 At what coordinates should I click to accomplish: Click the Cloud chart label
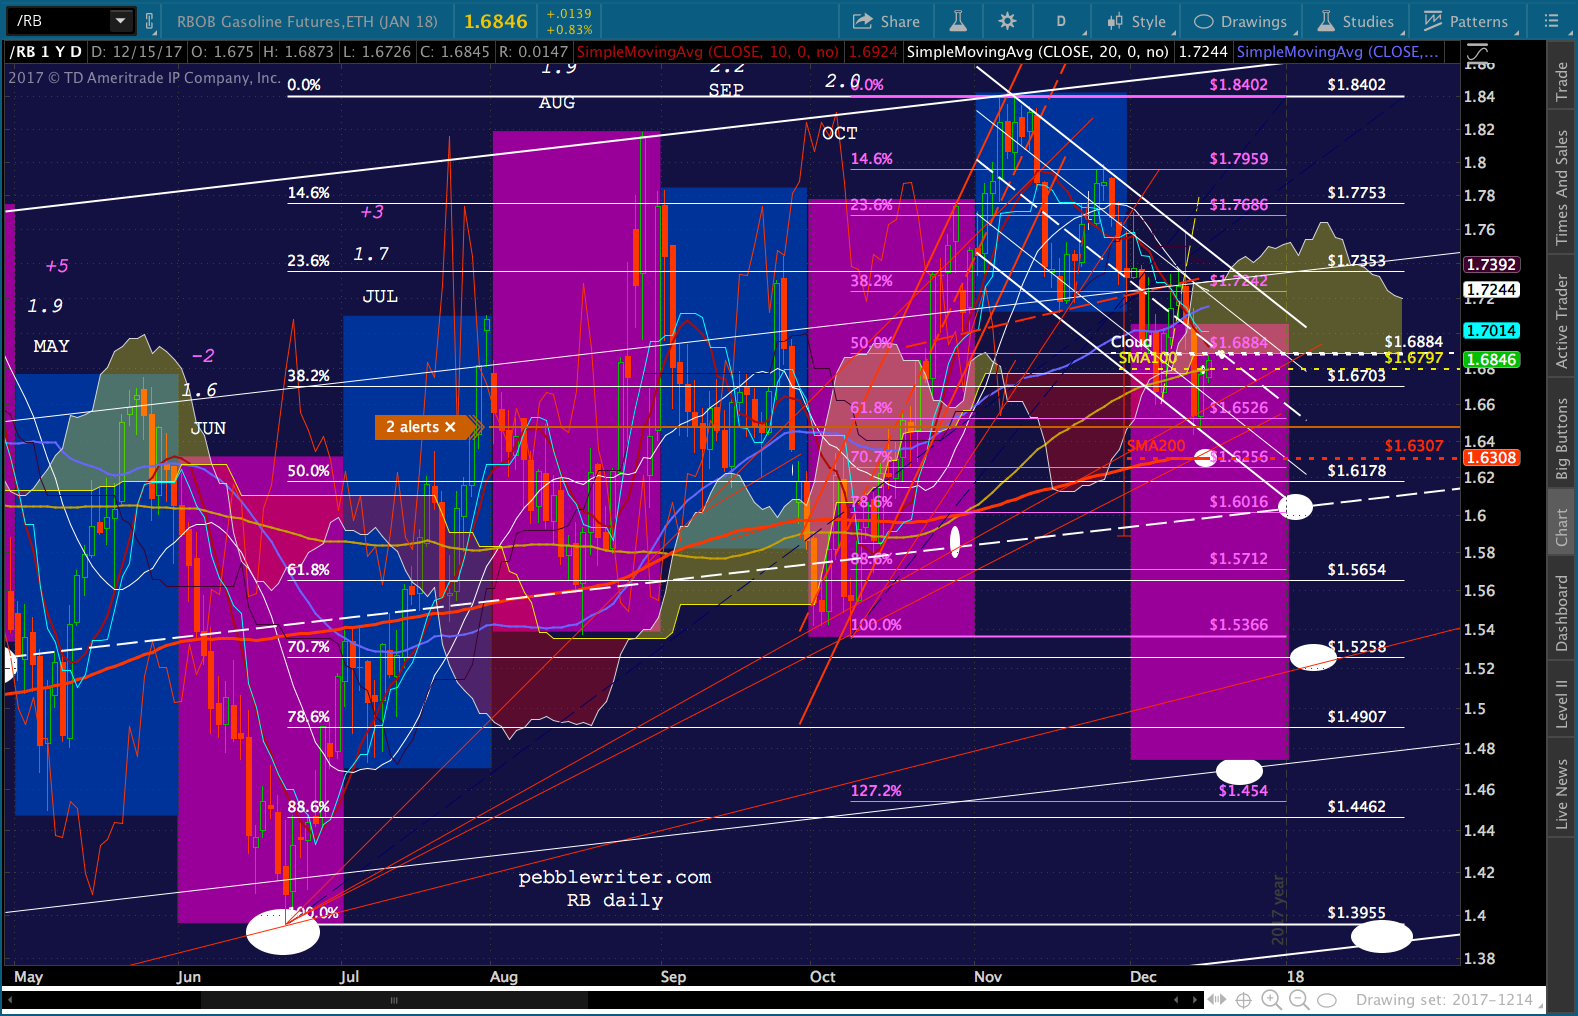tap(1131, 342)
